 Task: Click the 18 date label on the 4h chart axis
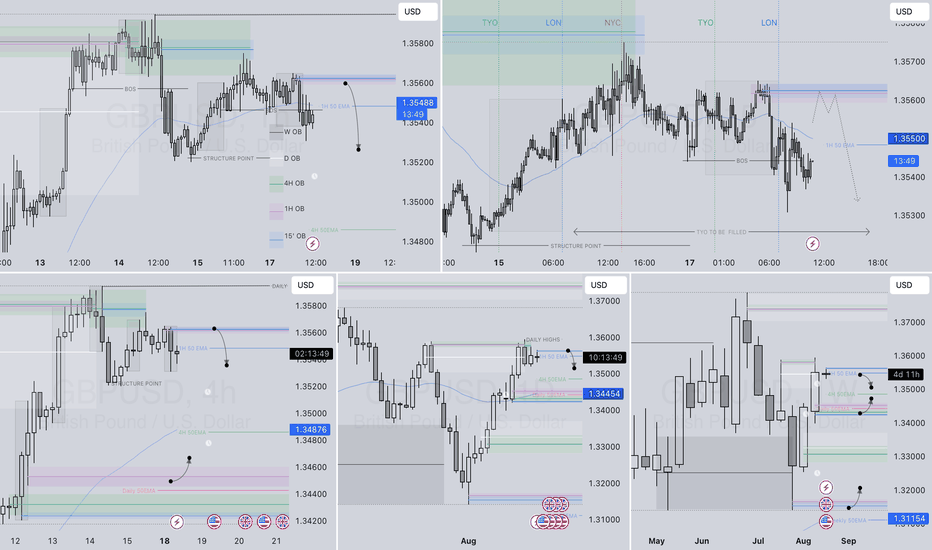[164, 540]
